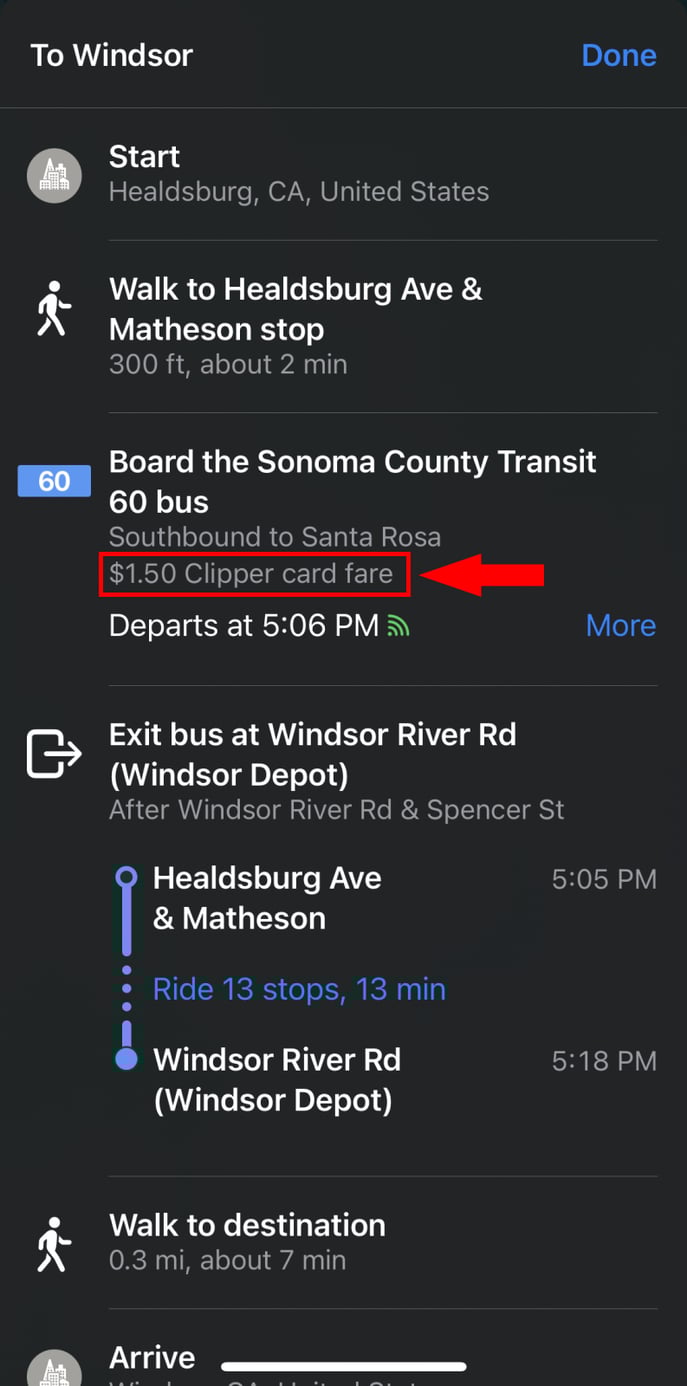The image size is (687, 1386).
Task: Tap the Walk to destination step
Action: tap(247, 1226)
